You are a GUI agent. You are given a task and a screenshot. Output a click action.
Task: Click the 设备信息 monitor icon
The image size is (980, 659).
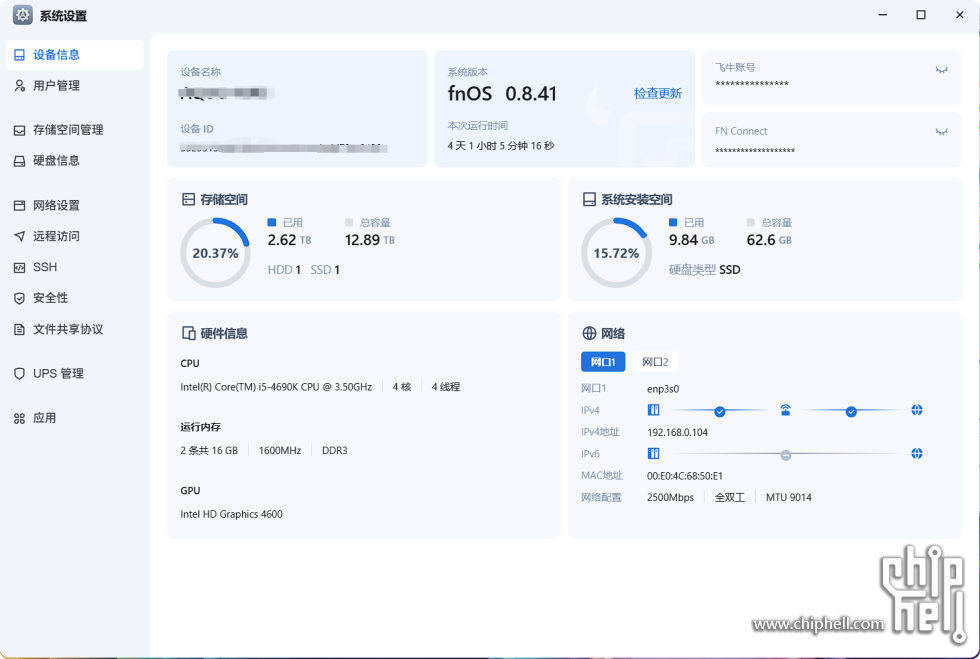pos(19,55)
